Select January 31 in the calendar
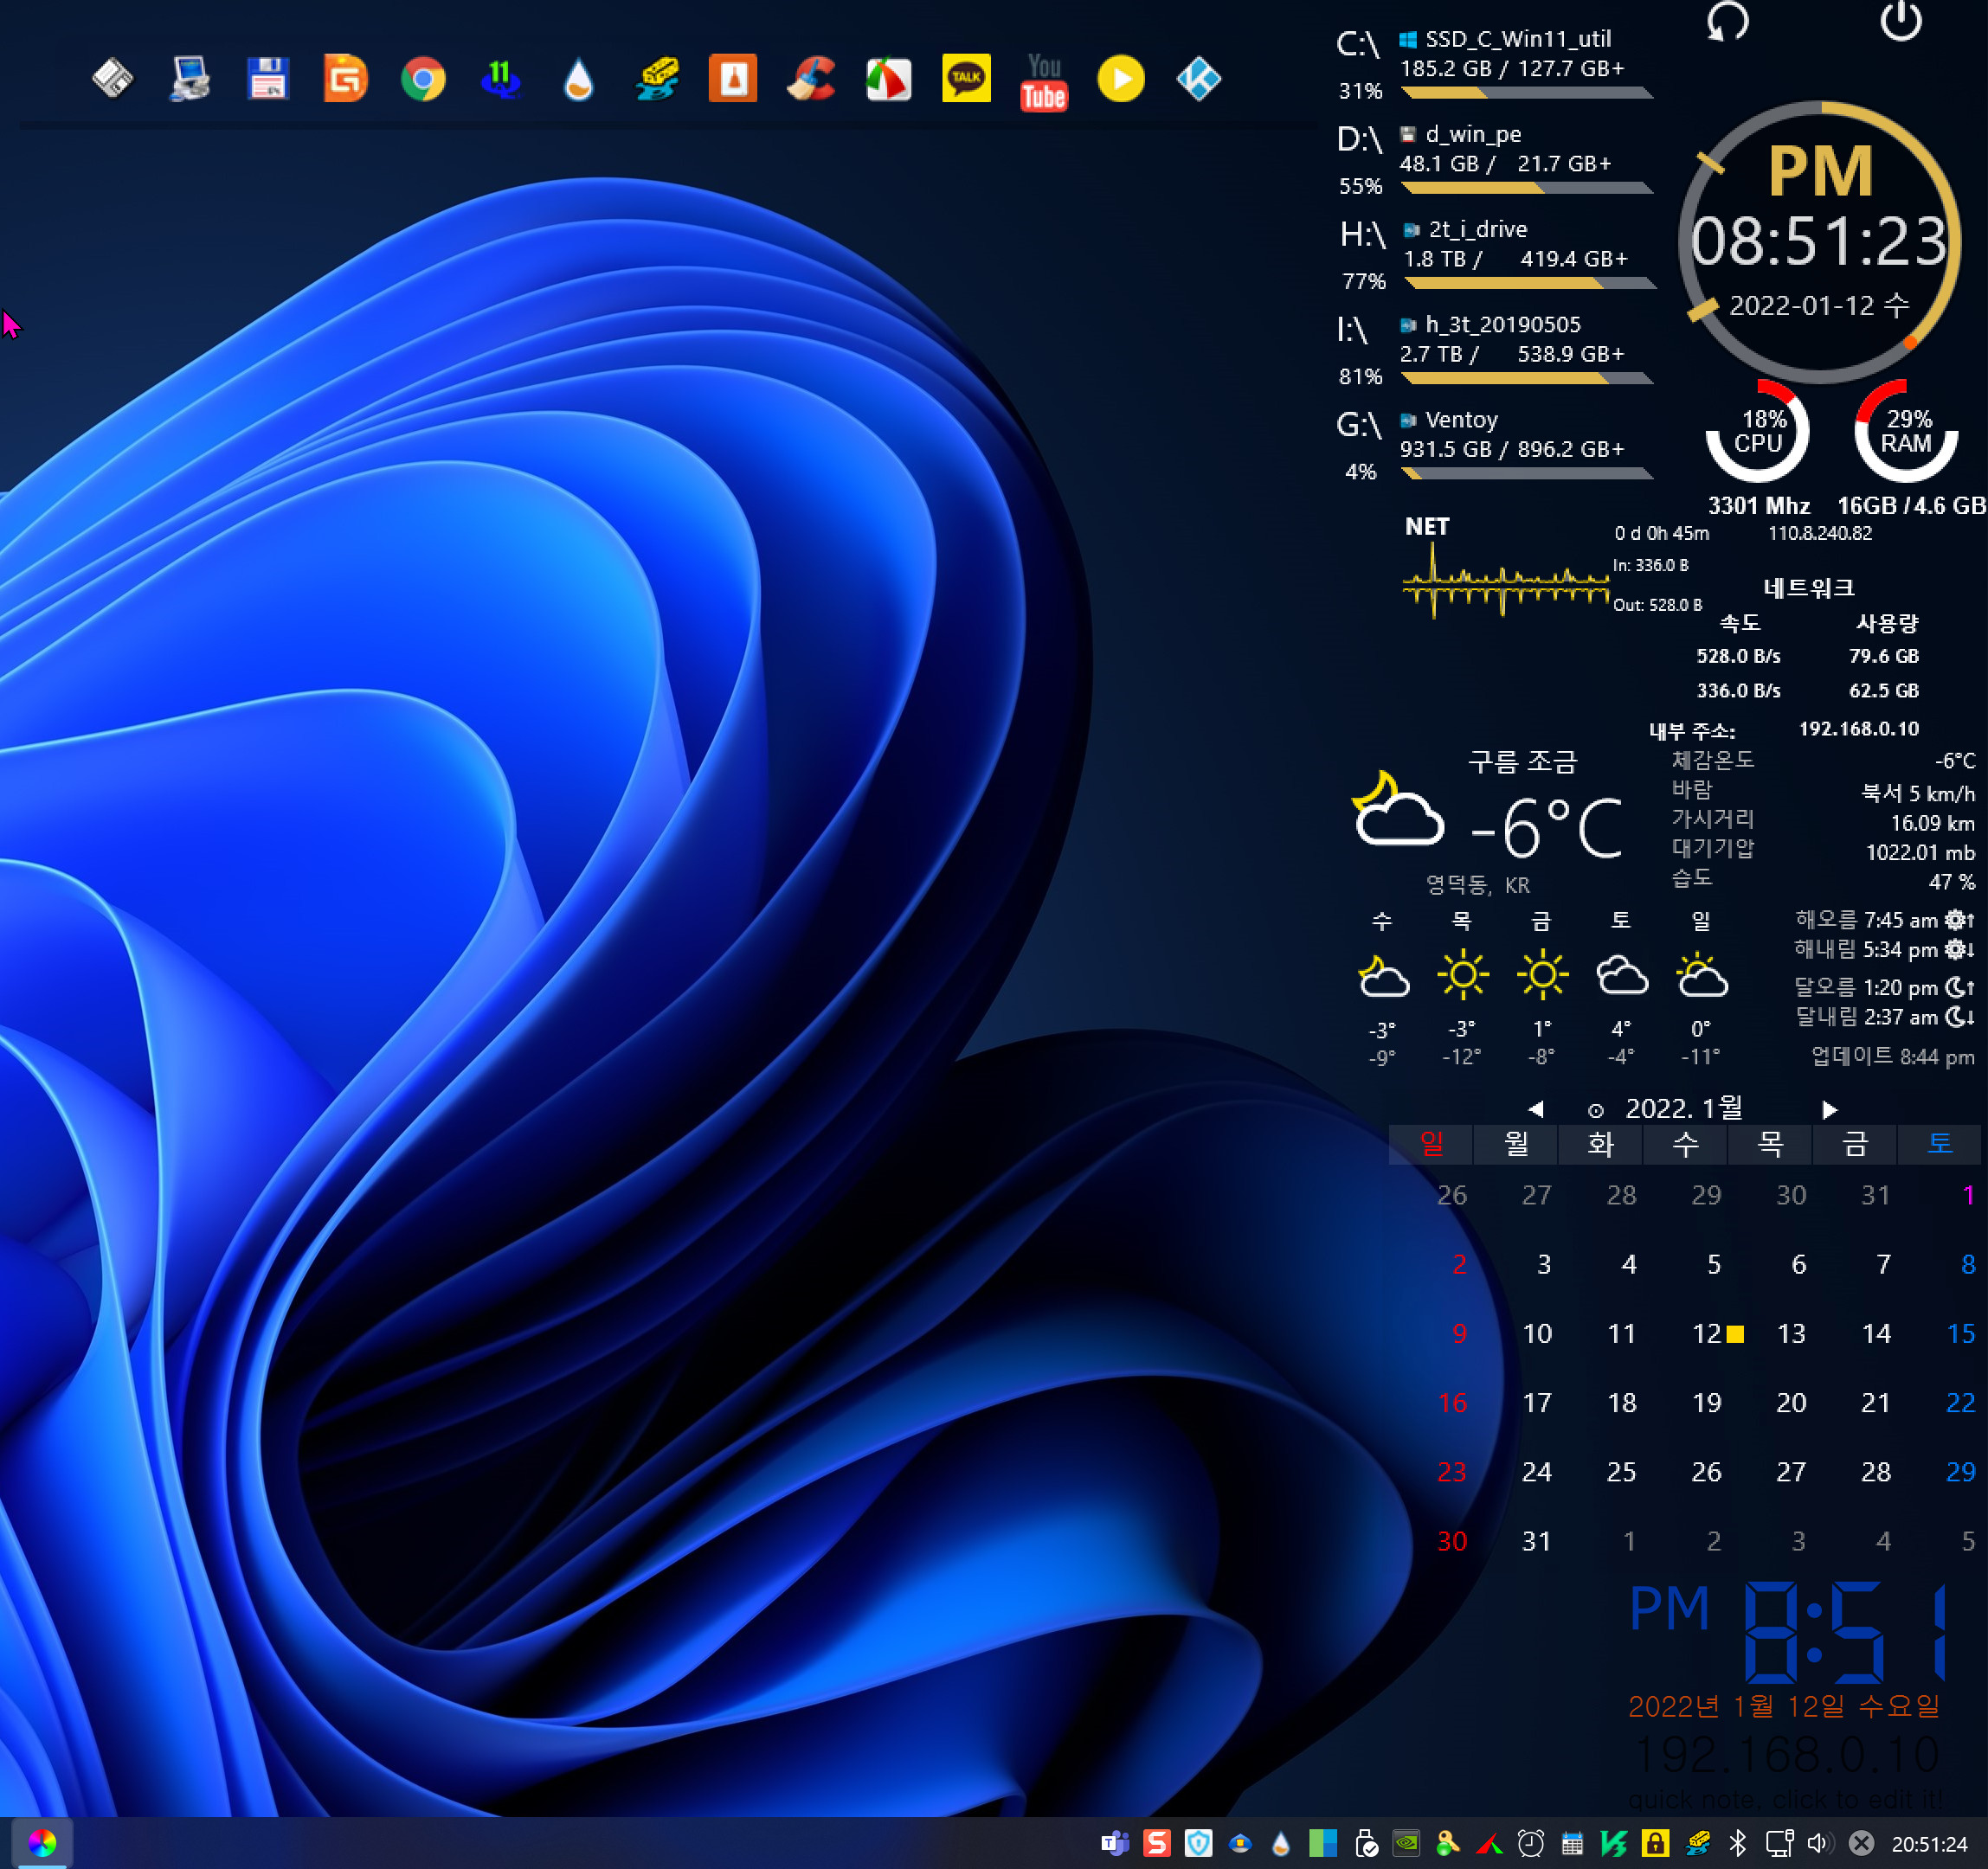 click(1536, 1541)
